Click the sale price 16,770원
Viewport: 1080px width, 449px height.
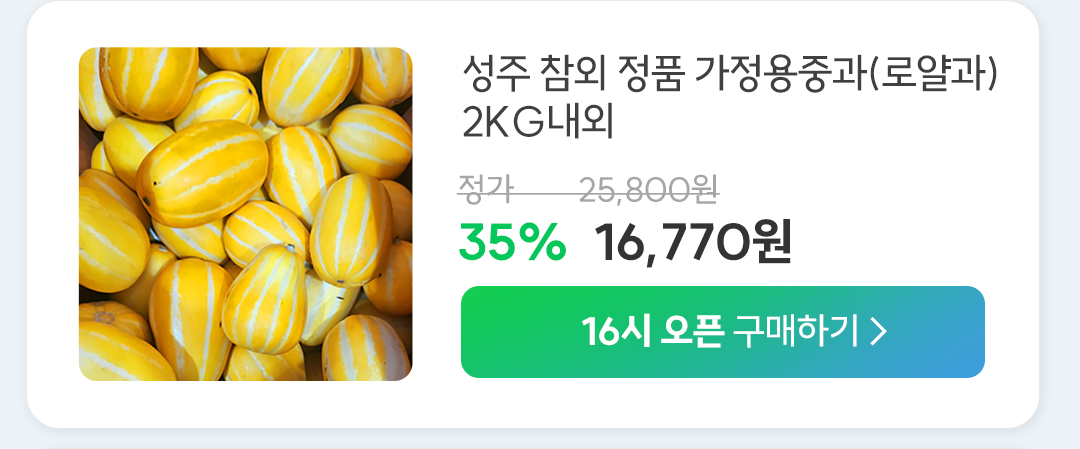tap(694, 244)
